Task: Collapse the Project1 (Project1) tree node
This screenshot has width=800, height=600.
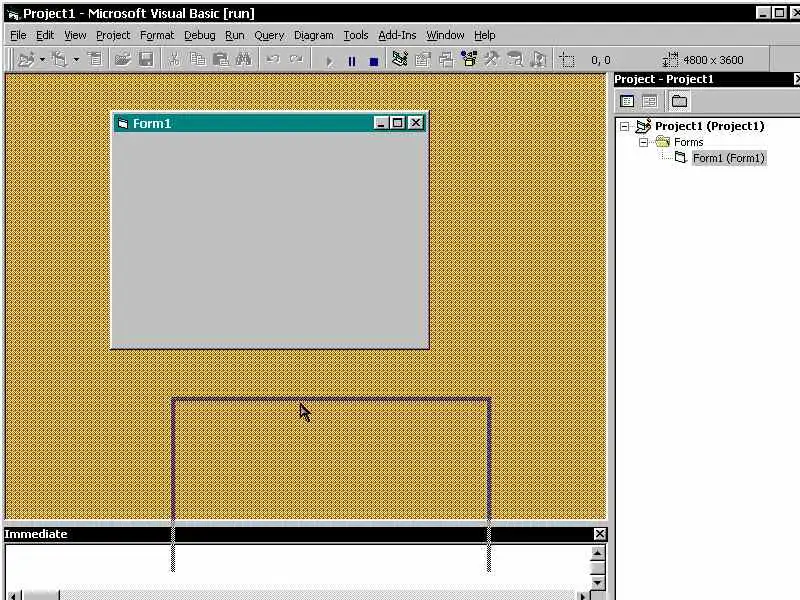Action: tap(624, 126)
